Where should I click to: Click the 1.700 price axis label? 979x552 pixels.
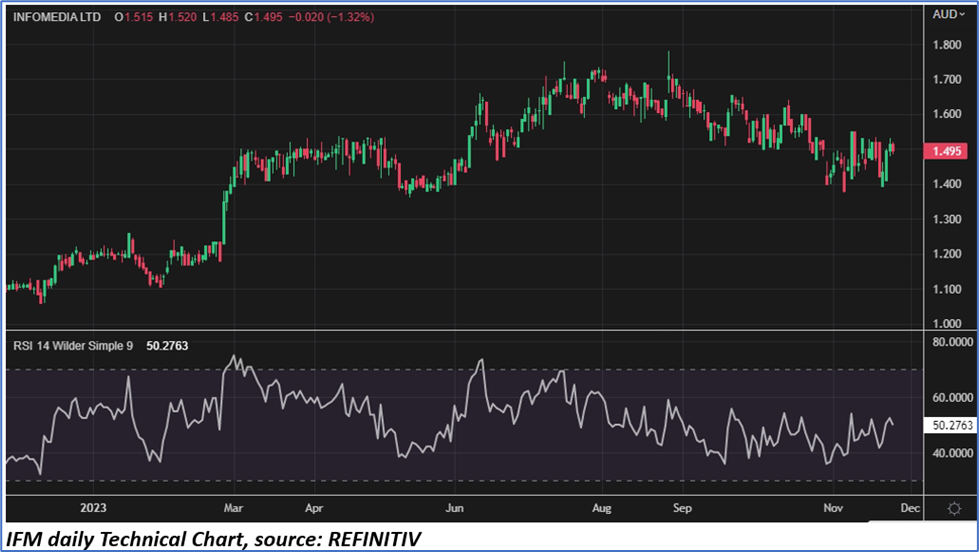click(947, 80)
